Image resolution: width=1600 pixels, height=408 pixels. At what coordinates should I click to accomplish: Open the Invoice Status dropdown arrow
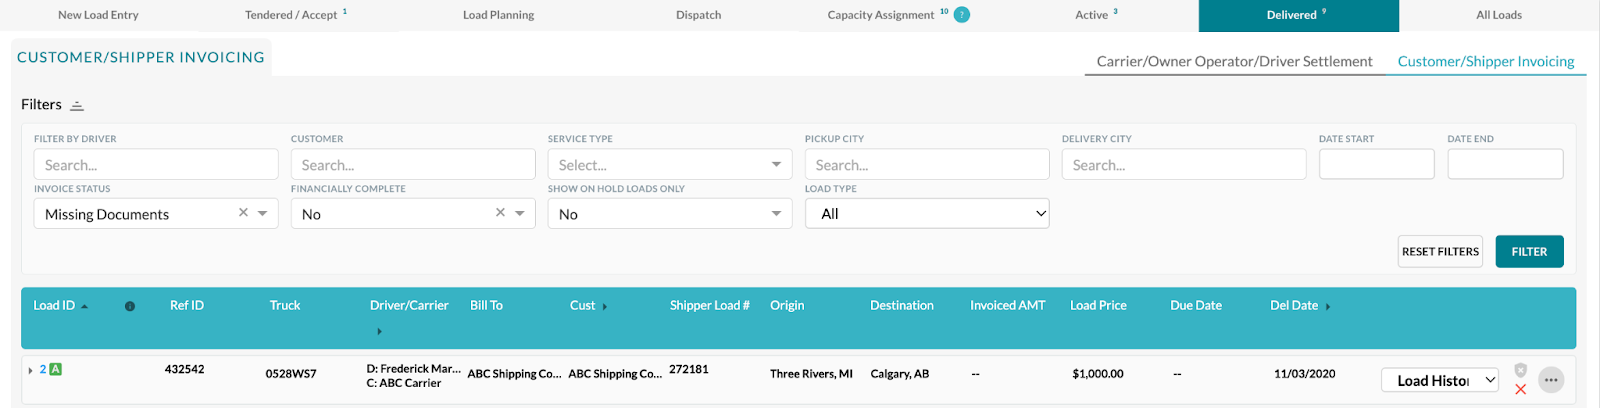(x=263, y=213)
